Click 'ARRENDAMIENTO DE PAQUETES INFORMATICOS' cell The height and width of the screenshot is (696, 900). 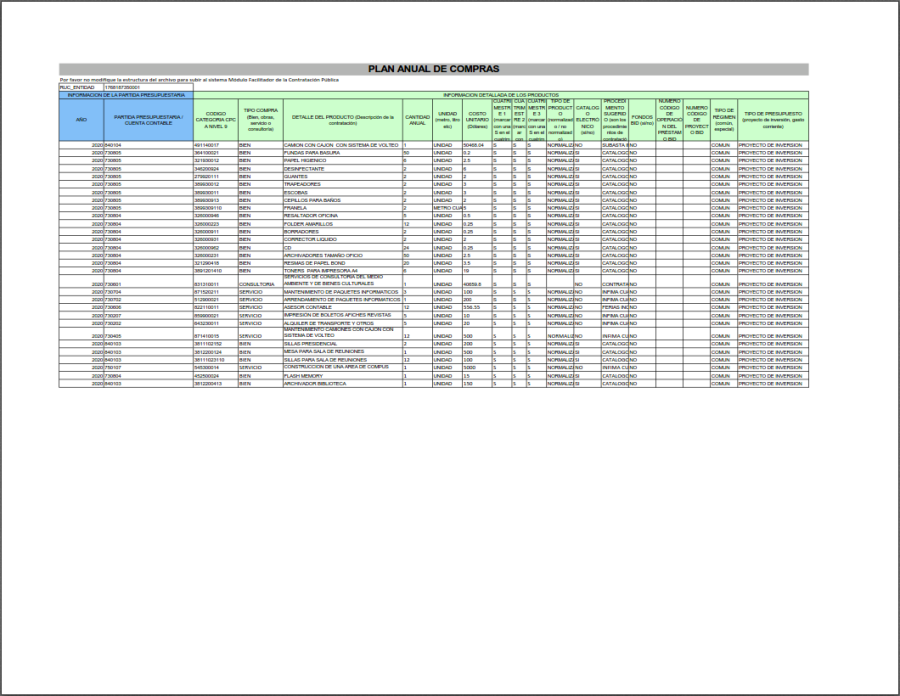click(x=343, y=300)
